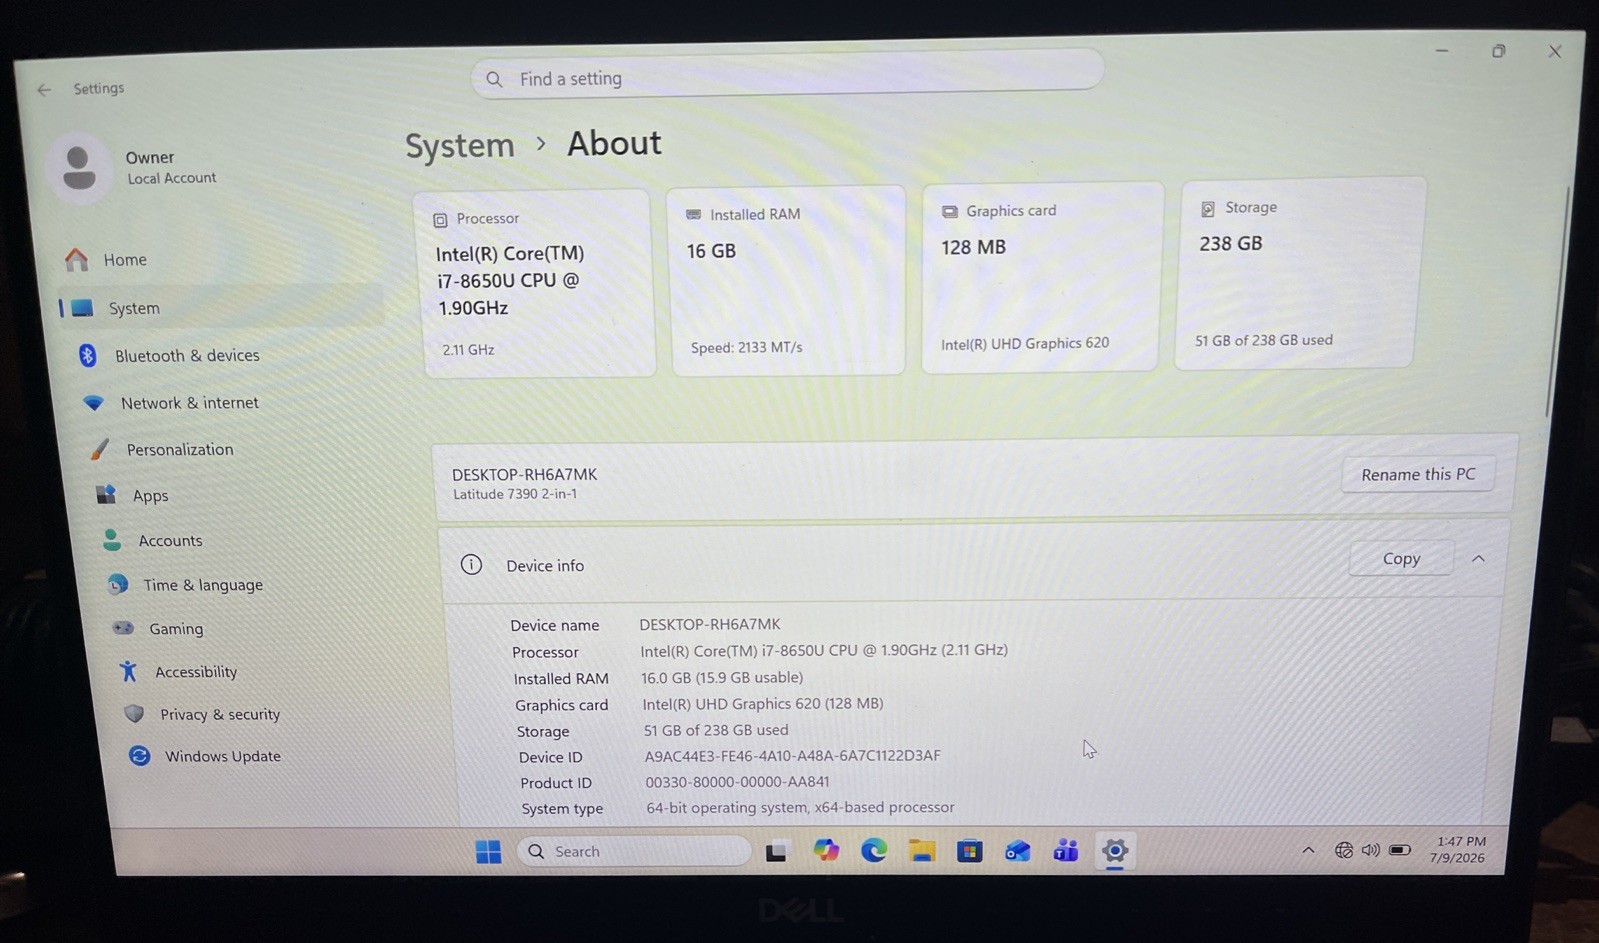Click the back arrow in Settings
Viewport: 1599px width, 943px height.
[x=44, y=89]
